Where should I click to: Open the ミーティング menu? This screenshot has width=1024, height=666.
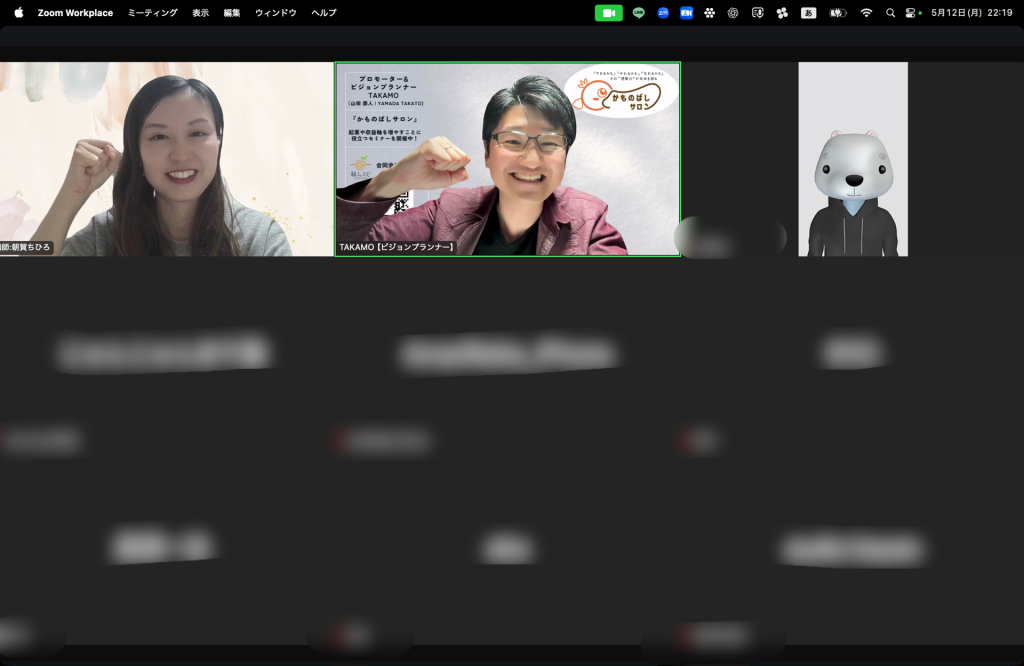tap(152, 13)
